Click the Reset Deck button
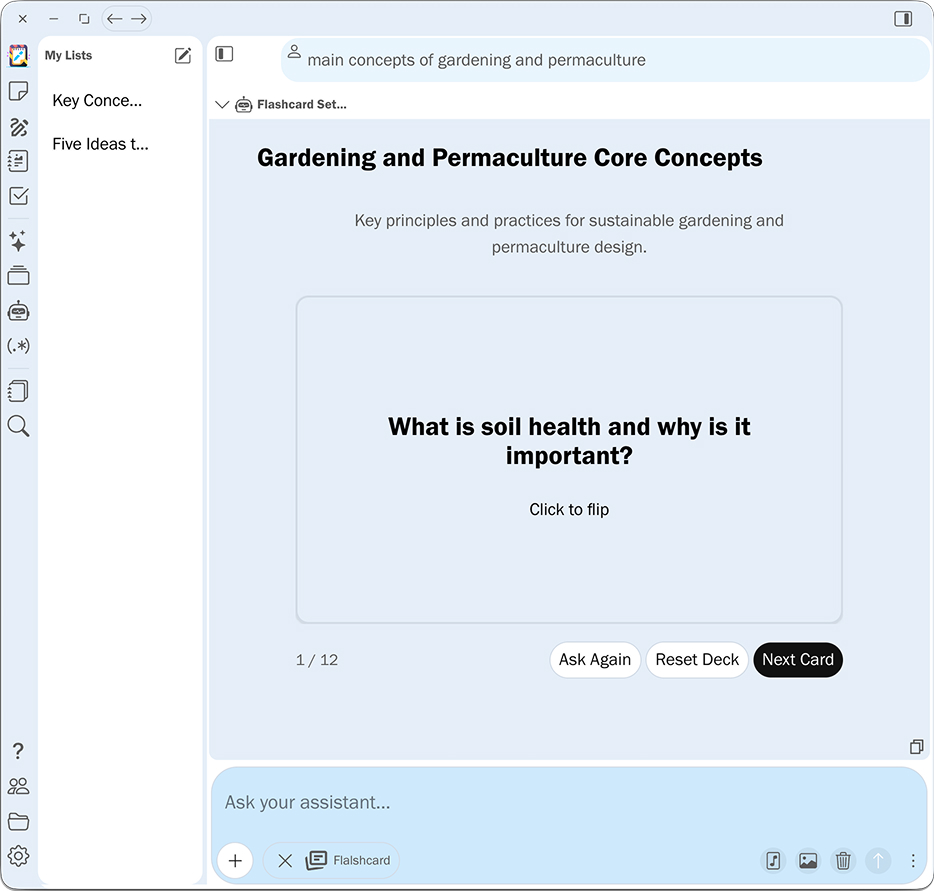This screenshot has width=934, height=891. (x=697, y=660)
